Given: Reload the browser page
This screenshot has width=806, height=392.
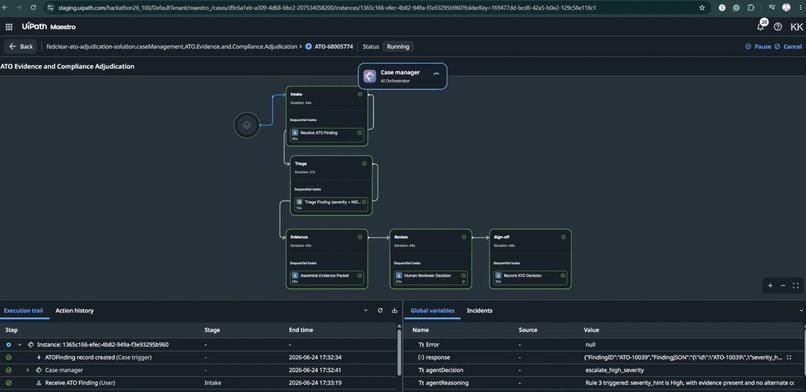Looking at the screenshot, I should [33, 8].
